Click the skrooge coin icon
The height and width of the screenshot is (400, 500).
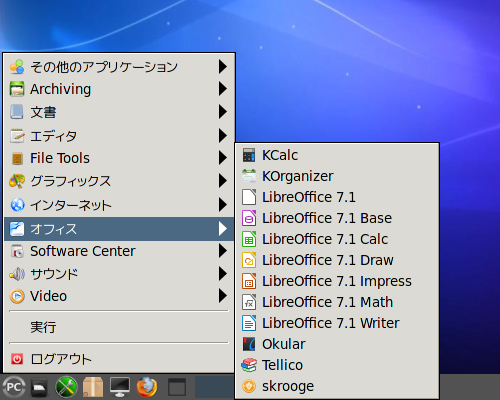pyautogui.click(x=249, y=386)
